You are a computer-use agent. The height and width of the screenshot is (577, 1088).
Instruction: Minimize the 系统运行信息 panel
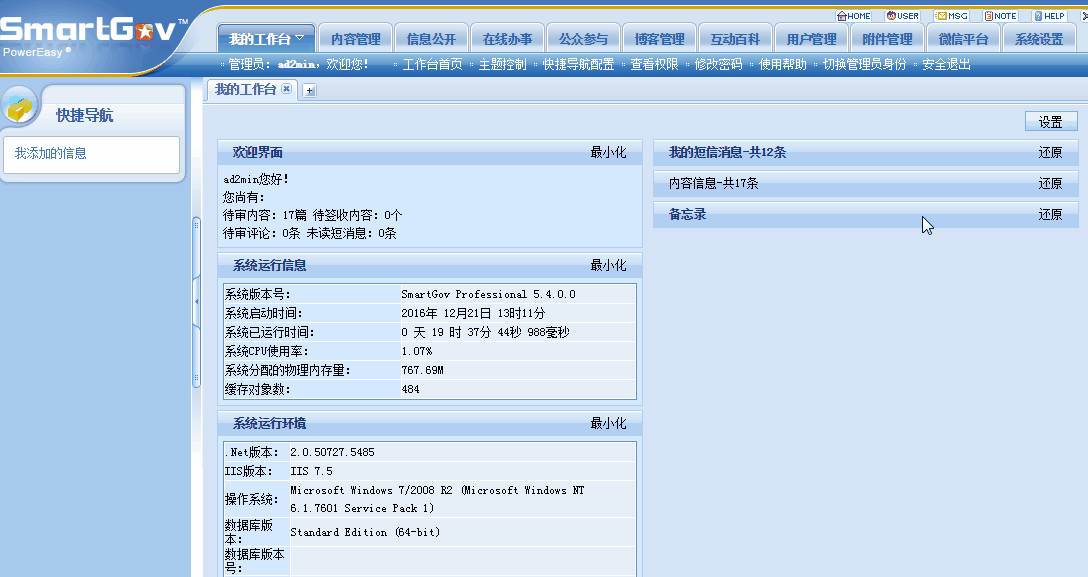(608, 266)
